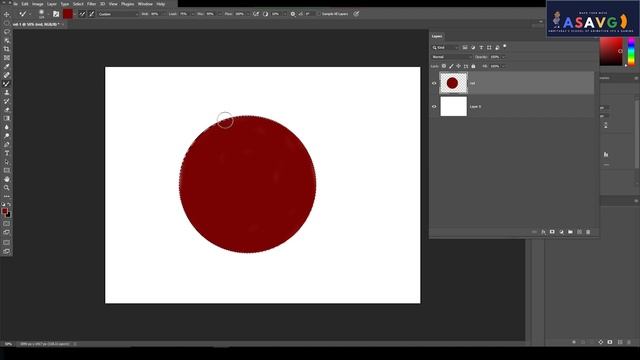640x360 pixels.
Task: Delete layer with trash icon
Action: click(x=588, y=232)
